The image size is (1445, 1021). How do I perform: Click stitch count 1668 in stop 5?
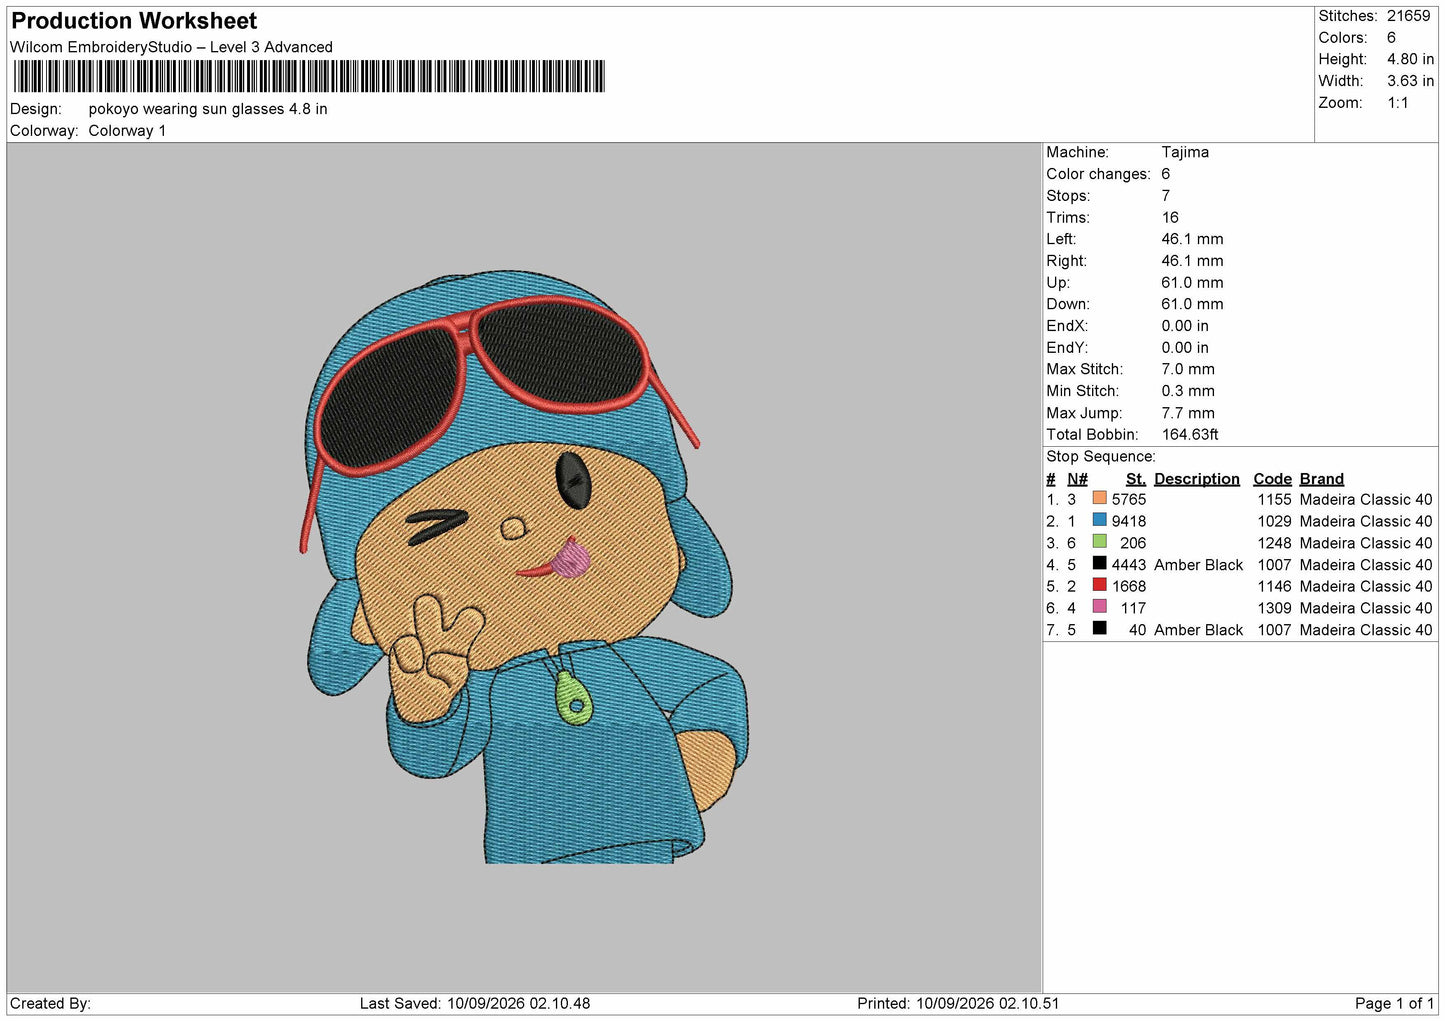pos(1129,587)
